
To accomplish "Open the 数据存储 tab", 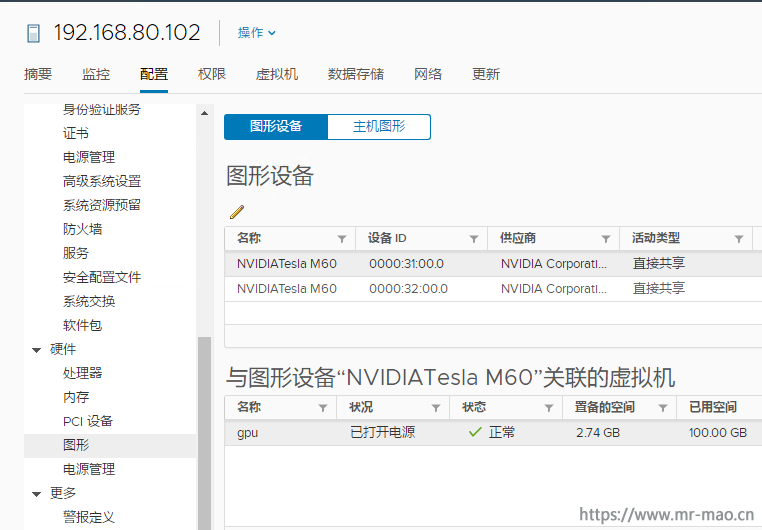I will point(356,74).
